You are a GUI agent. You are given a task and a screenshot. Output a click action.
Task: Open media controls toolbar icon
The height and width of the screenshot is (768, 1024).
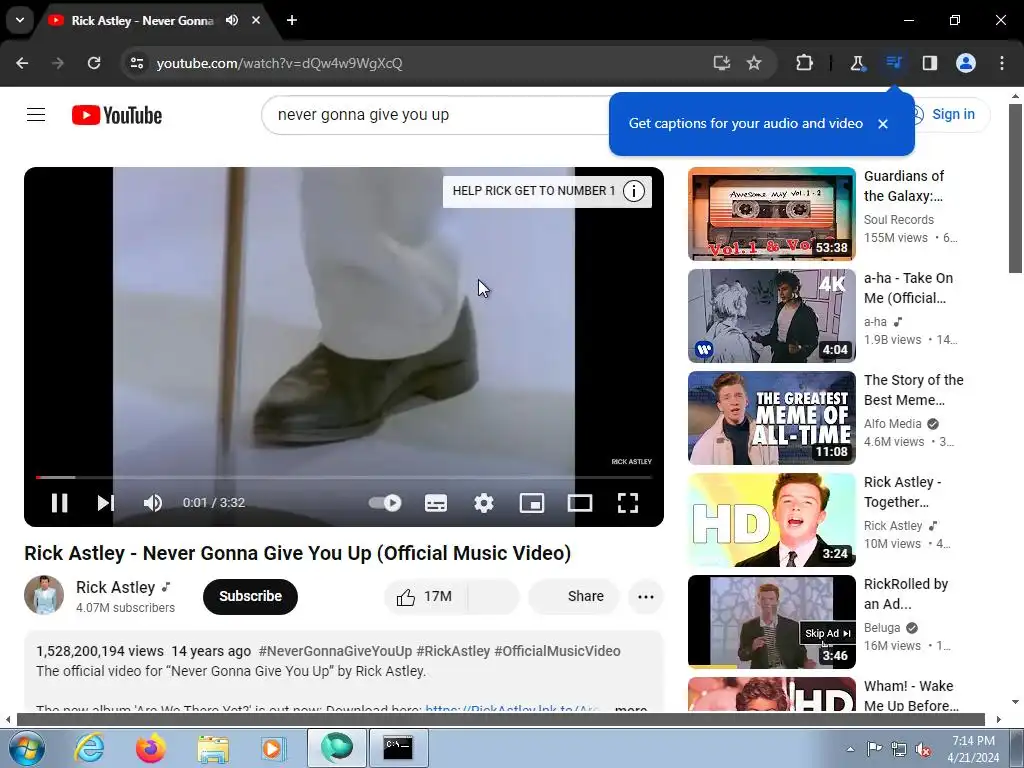click(893, 63)
